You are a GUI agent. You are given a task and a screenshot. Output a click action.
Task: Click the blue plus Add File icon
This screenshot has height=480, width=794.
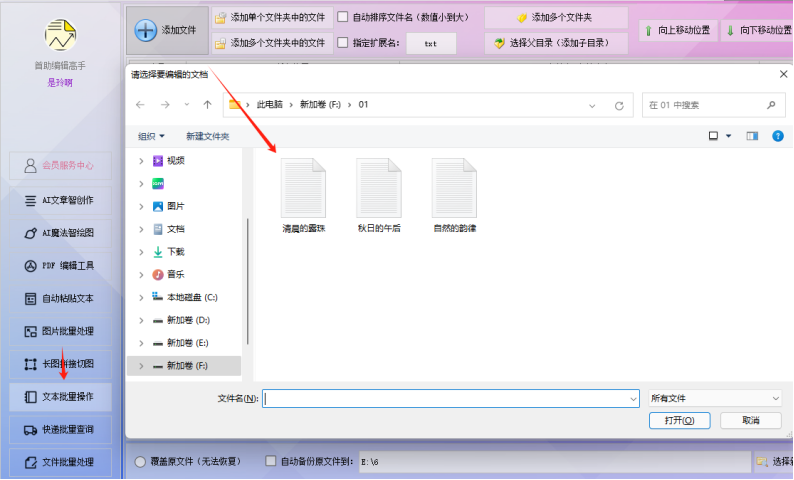(145, 30)
